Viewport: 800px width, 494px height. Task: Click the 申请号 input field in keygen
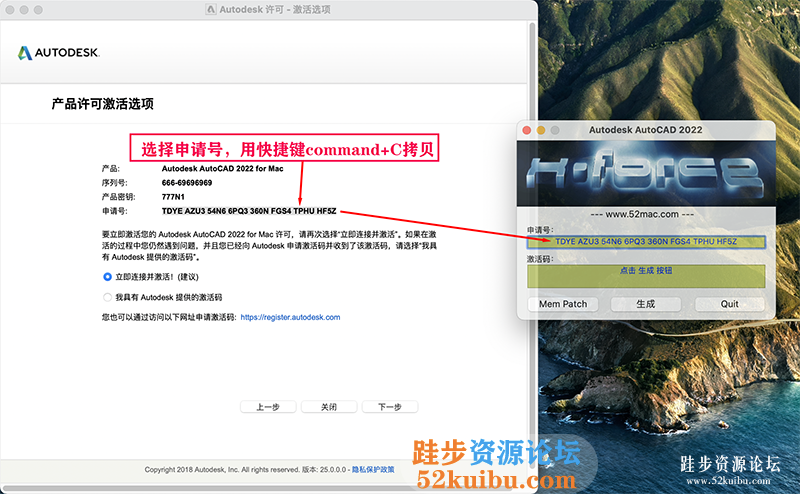pyautogui.click(x=646, y=242)
